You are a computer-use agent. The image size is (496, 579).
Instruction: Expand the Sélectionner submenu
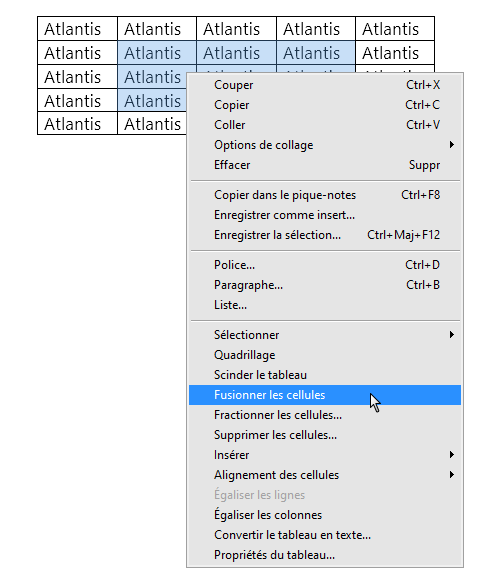click(x=325, y=335)
